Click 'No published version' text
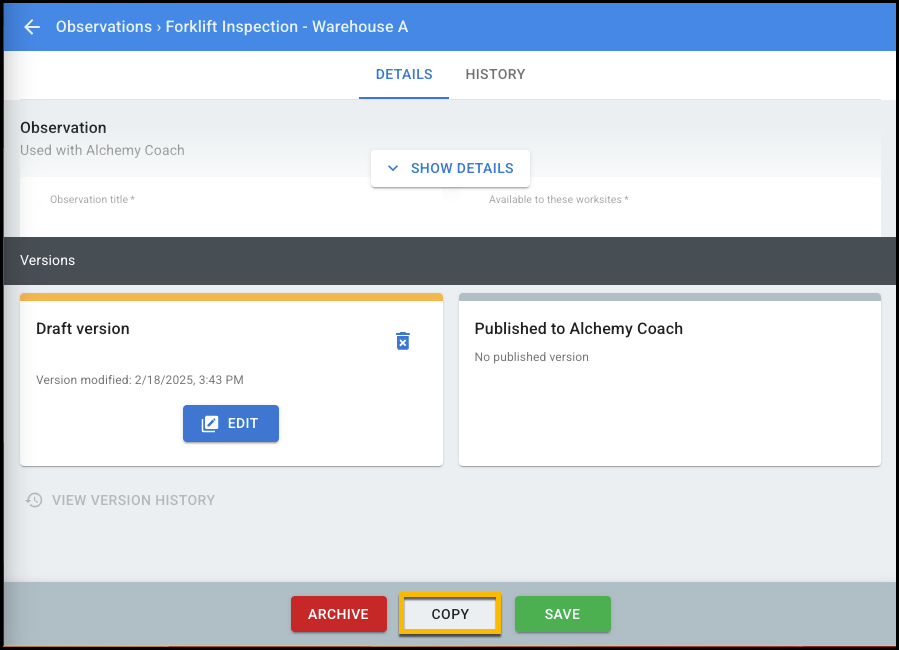Viewport: 899px width, 650px height. pyautogui.click(x=531, y=357)
